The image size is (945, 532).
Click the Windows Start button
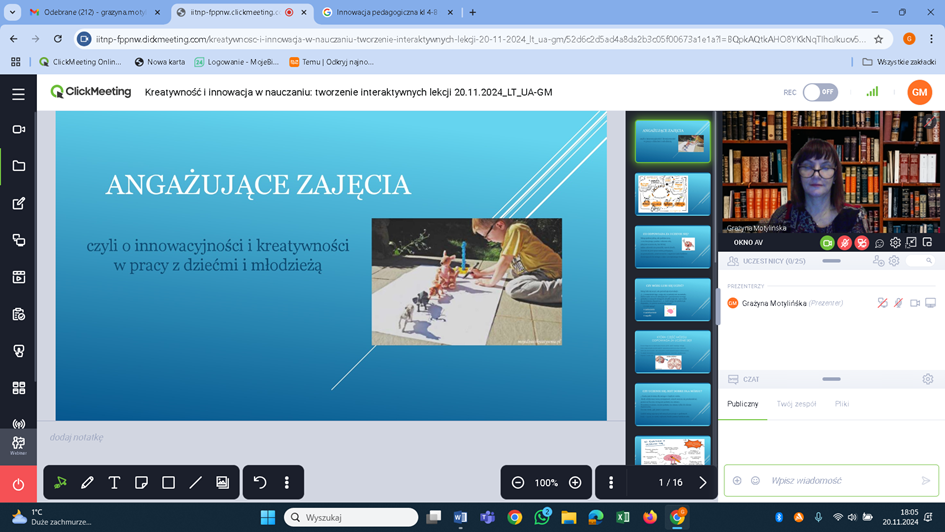[268, 517]
